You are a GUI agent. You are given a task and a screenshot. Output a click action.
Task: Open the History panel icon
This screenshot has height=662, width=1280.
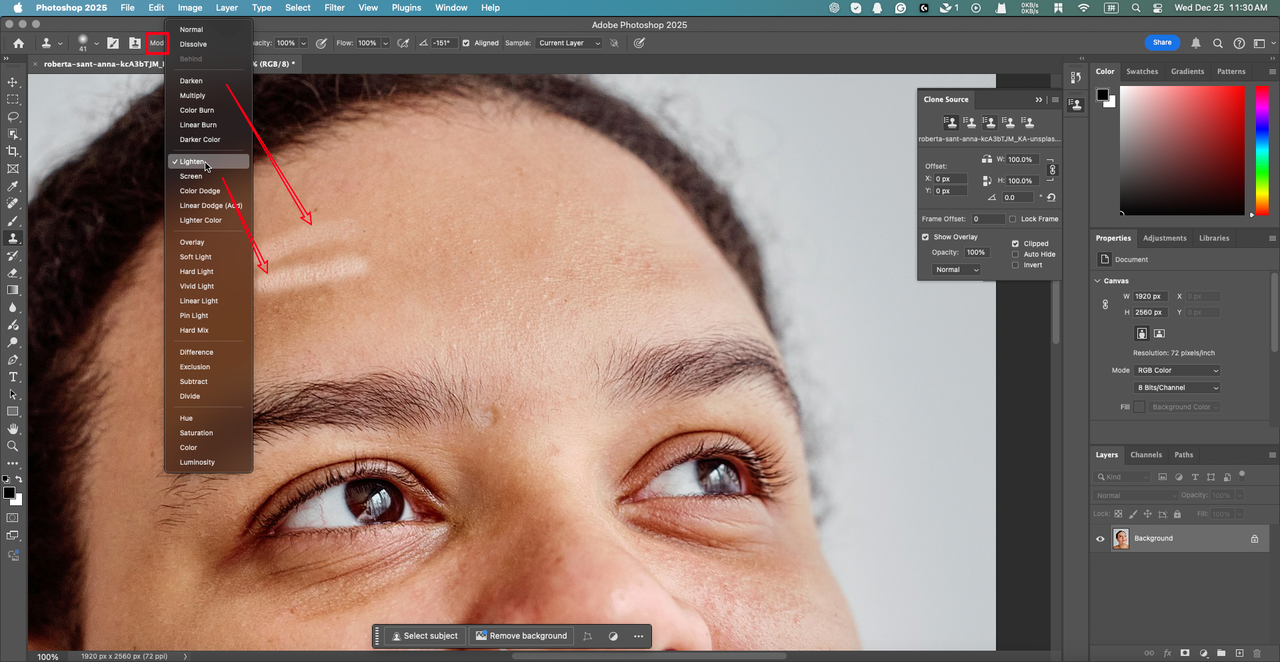coord(1076,77)
